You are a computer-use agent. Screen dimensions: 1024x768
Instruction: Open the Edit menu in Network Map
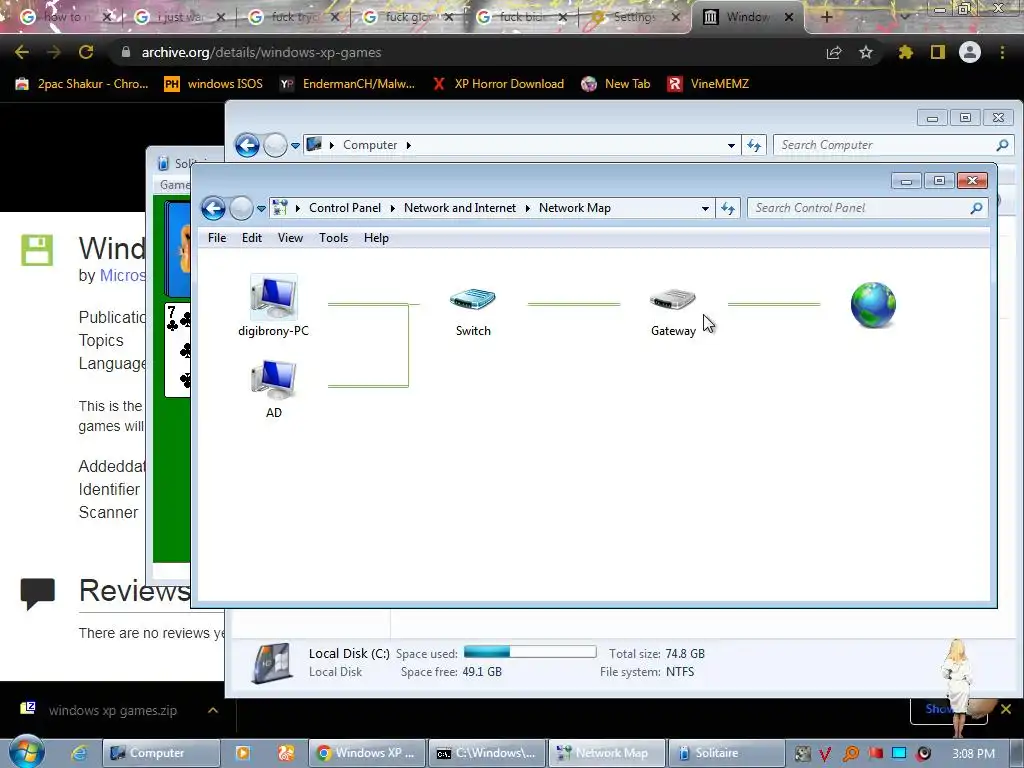pos(251,238)
